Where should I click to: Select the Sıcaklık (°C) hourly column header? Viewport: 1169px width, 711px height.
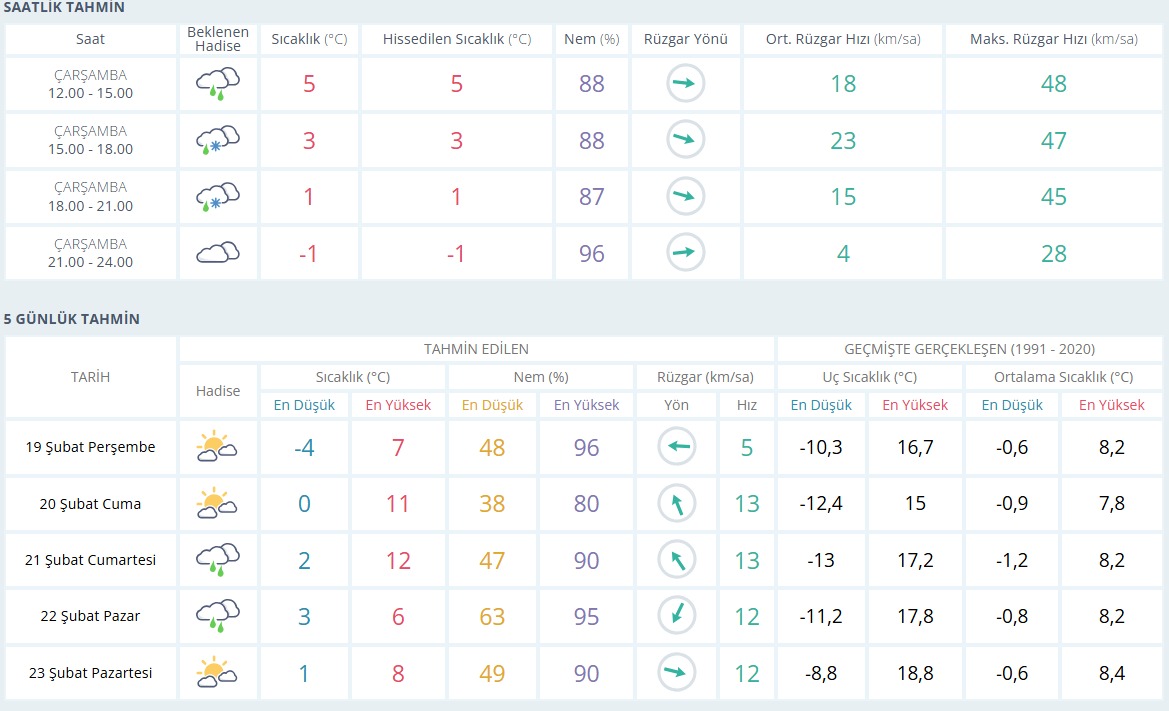click(x=309, y=39)
